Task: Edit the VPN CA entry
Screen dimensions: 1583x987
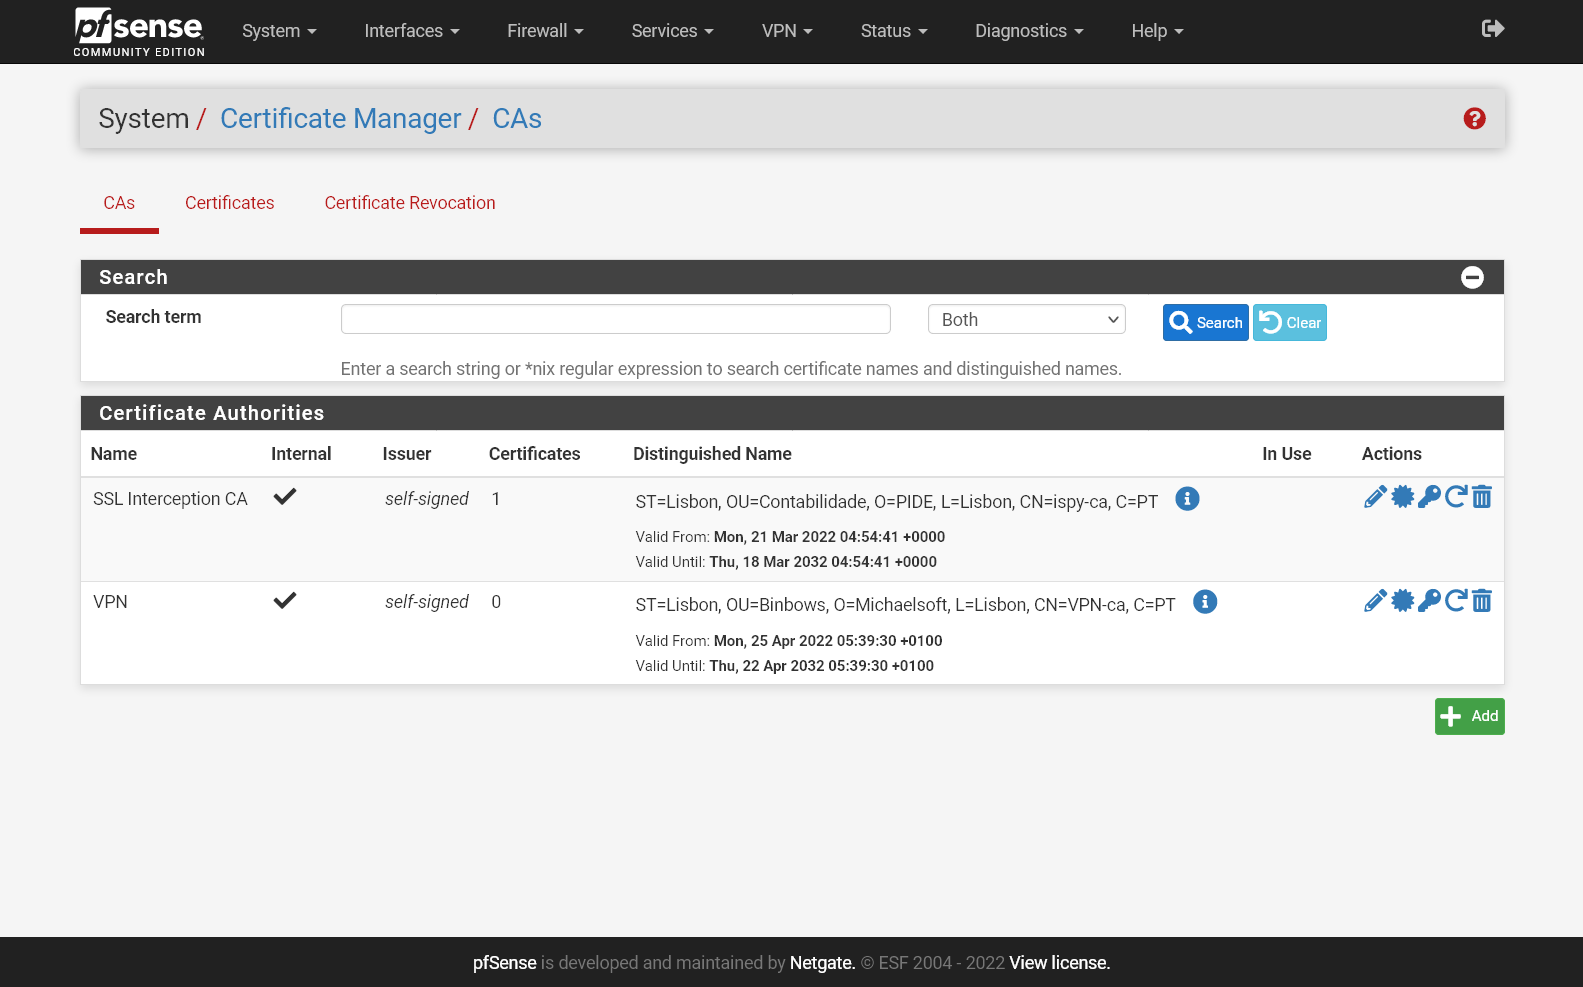Action: [x=1375, y=601]
